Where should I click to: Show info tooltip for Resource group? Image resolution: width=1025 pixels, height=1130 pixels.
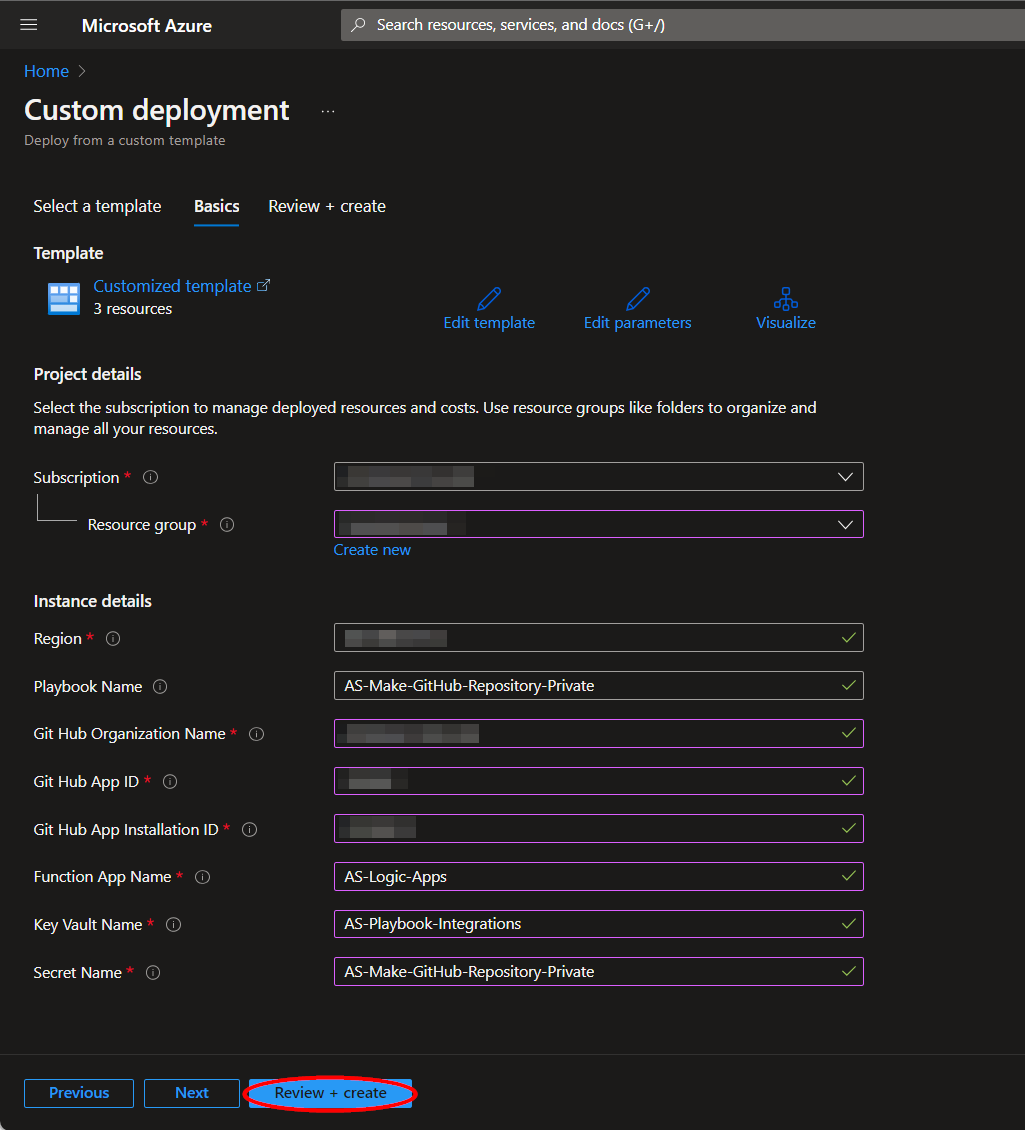(227, 525)
